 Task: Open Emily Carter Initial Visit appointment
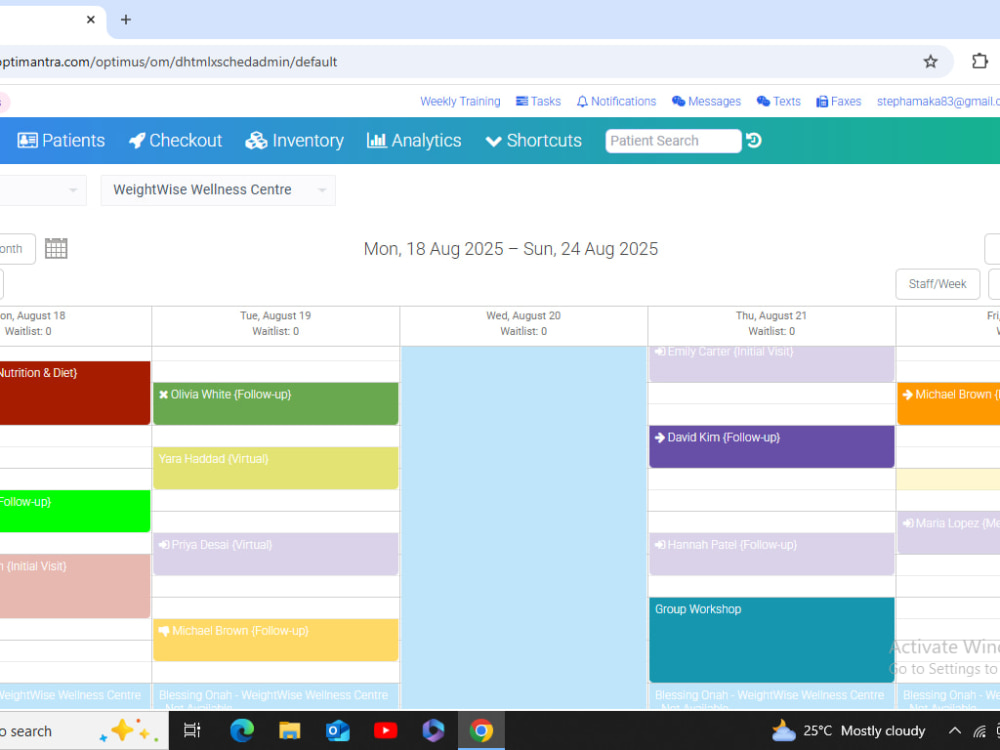point(772,364)
